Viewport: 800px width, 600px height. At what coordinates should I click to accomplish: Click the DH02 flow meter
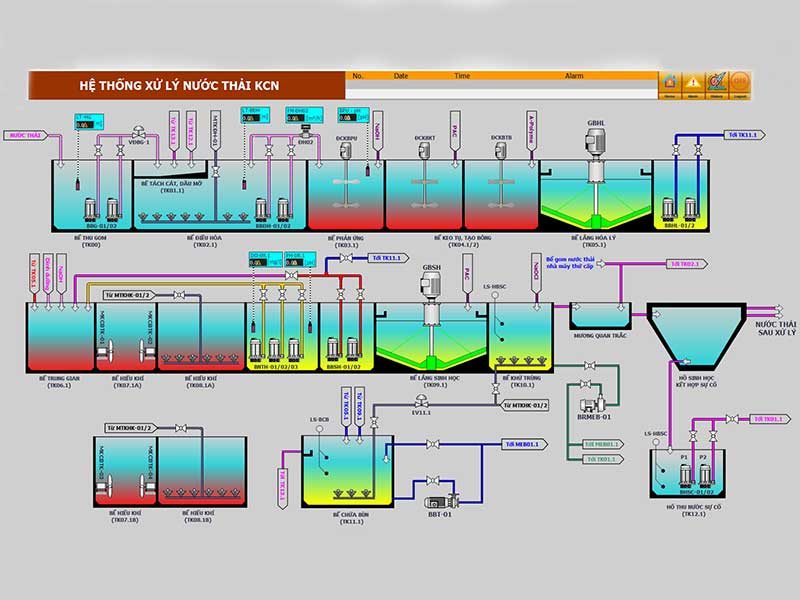[x=303, y=131]
